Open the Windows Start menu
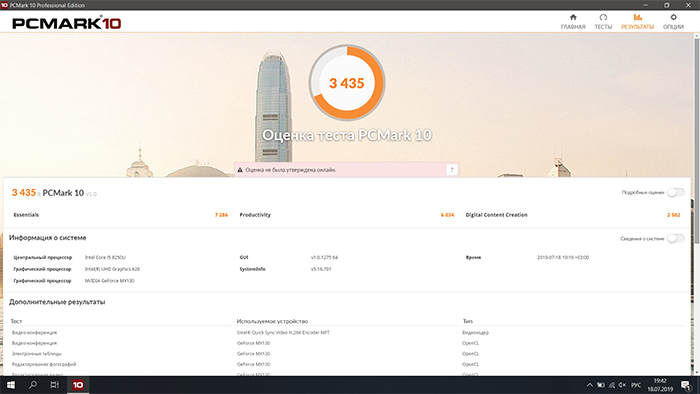 (x=11, y=385)
